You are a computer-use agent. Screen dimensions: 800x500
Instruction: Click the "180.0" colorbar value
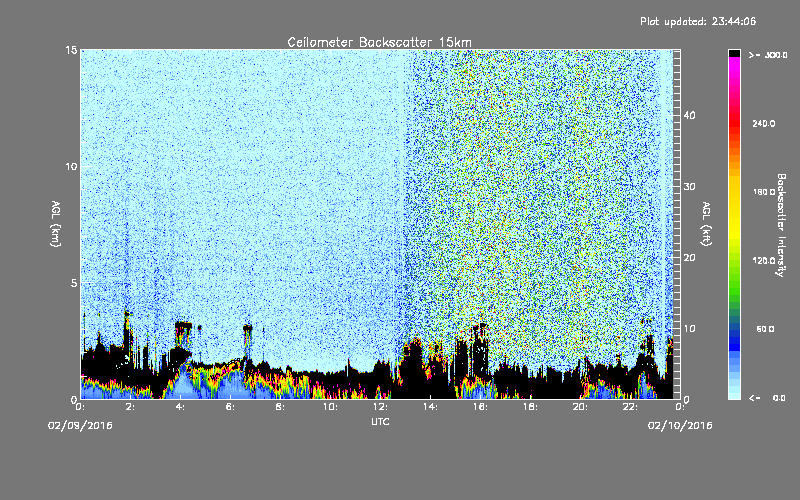pyautogui.click(x=764, y=192)
